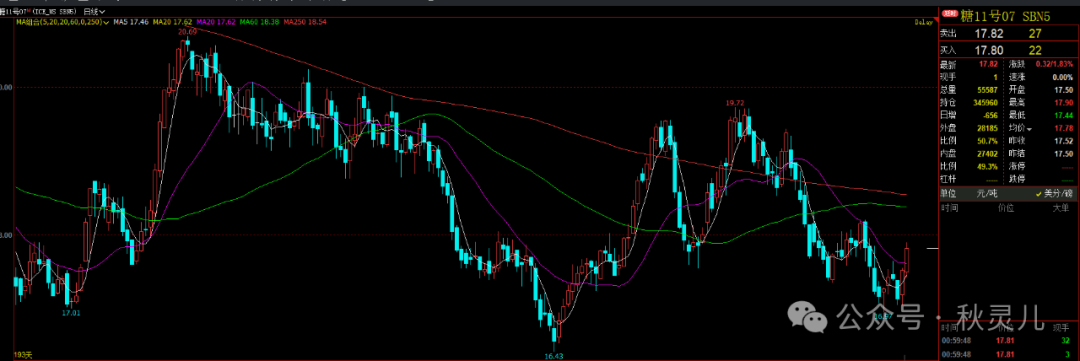Click the 19.72 peak price label
Image resolution: width=1080 pixels, height=361 pixels.
[736, 103]
